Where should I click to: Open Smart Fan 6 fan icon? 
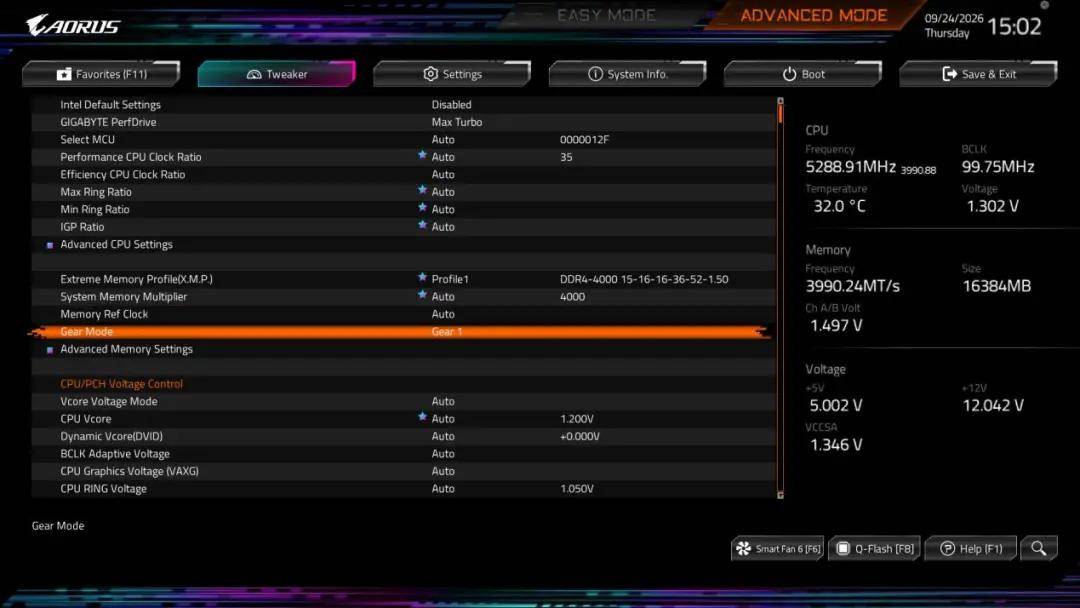click(x=743, y=549)
